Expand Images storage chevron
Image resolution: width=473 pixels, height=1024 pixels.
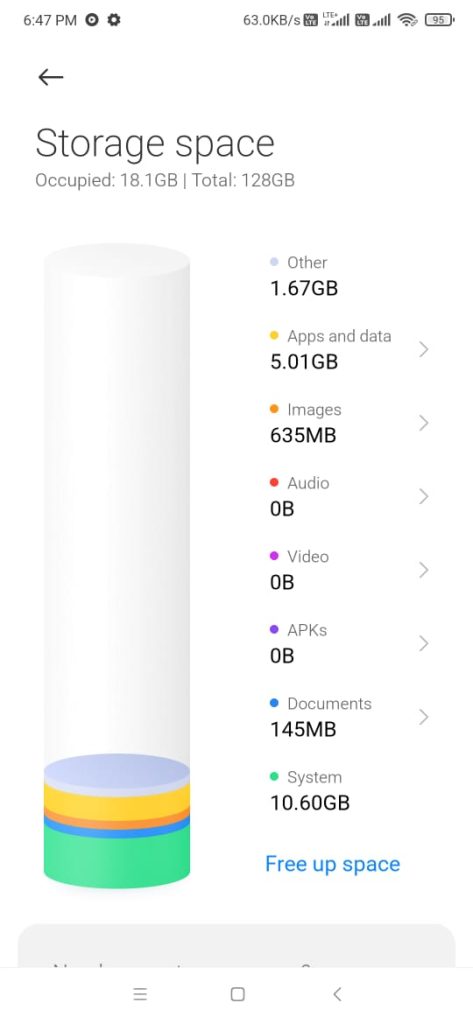(423, 423)
